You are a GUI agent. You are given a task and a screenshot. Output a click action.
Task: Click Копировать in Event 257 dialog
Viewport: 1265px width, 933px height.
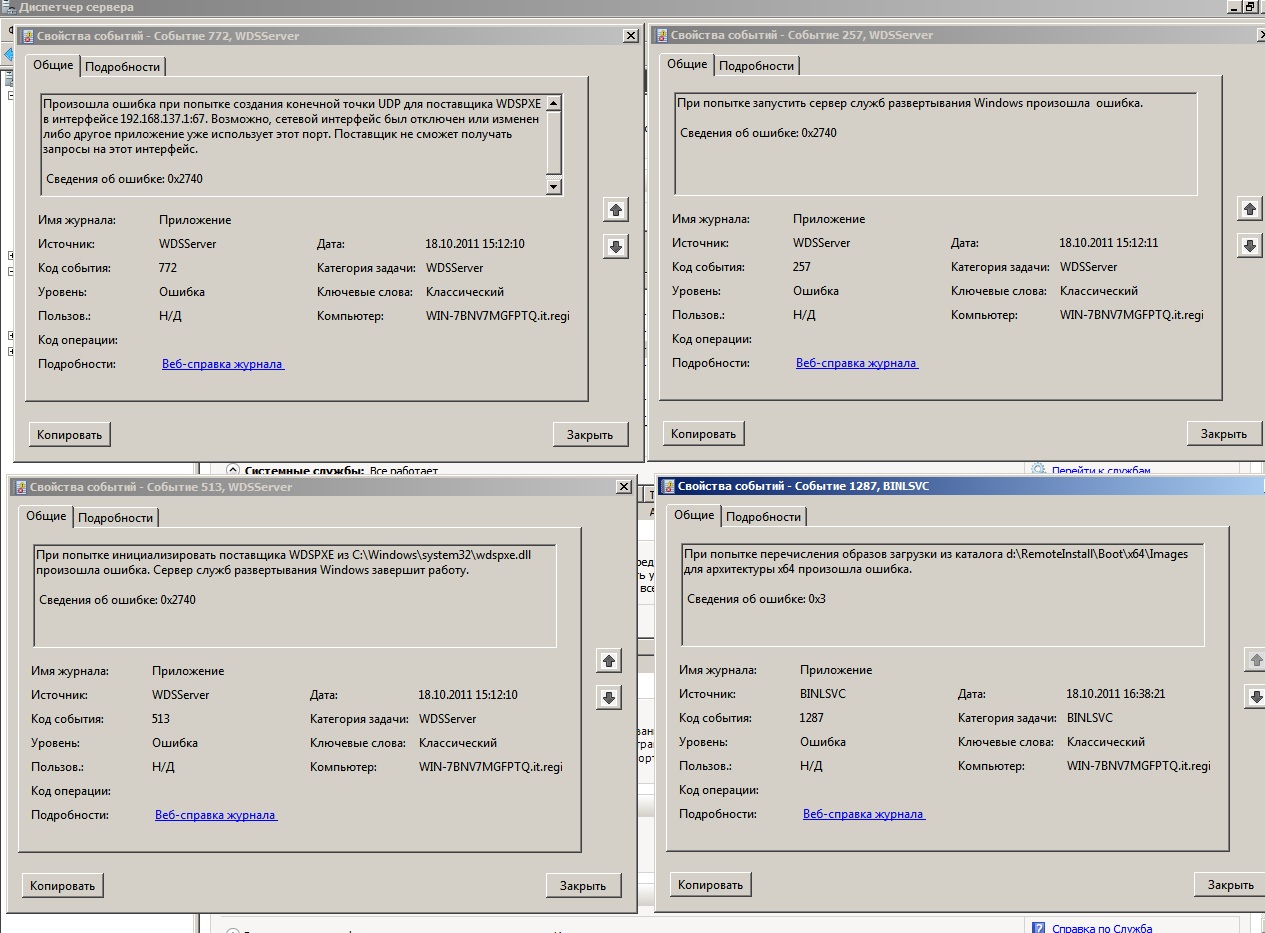tap(704, 433)
